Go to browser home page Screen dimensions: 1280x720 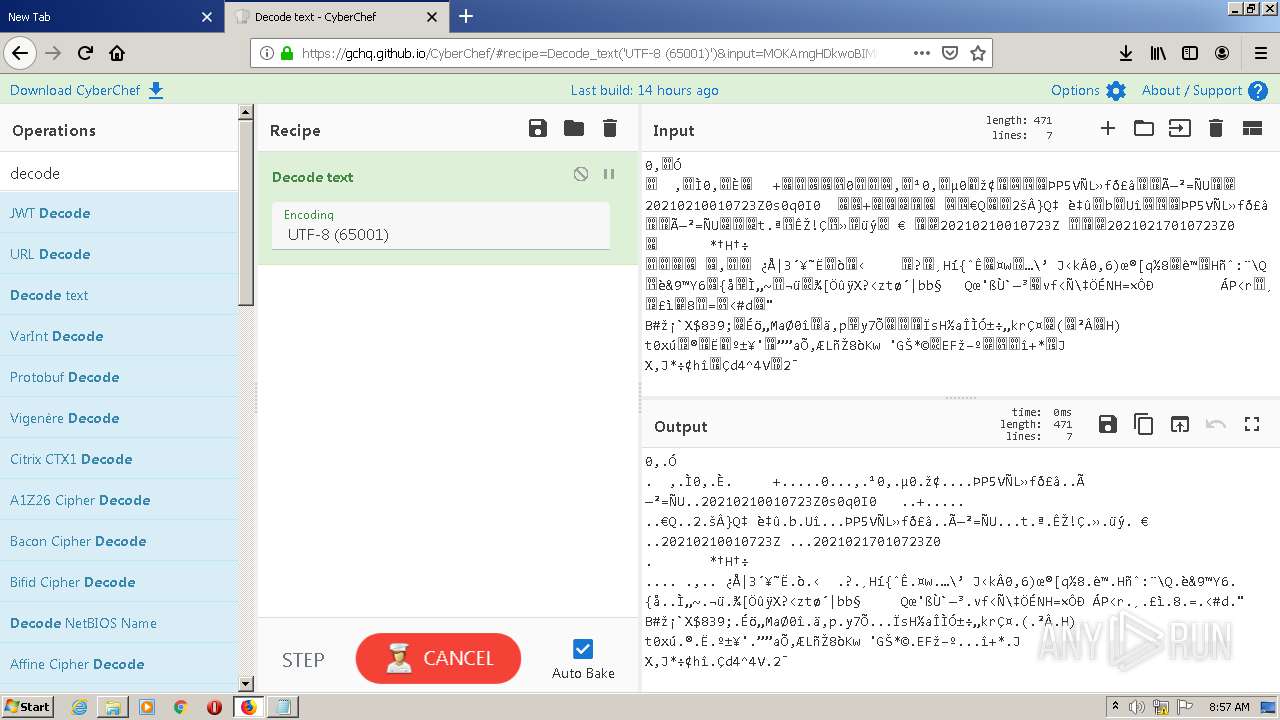pos(117,53)
